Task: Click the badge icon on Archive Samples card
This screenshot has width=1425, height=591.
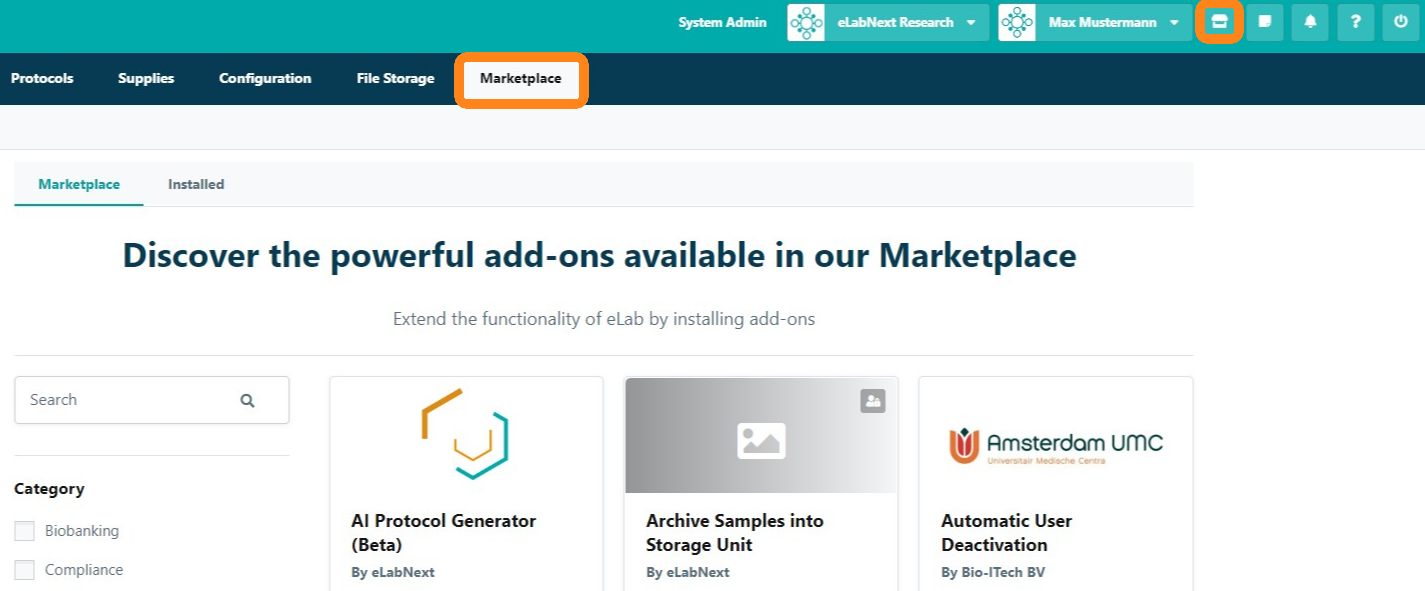Action: [873, 401]
